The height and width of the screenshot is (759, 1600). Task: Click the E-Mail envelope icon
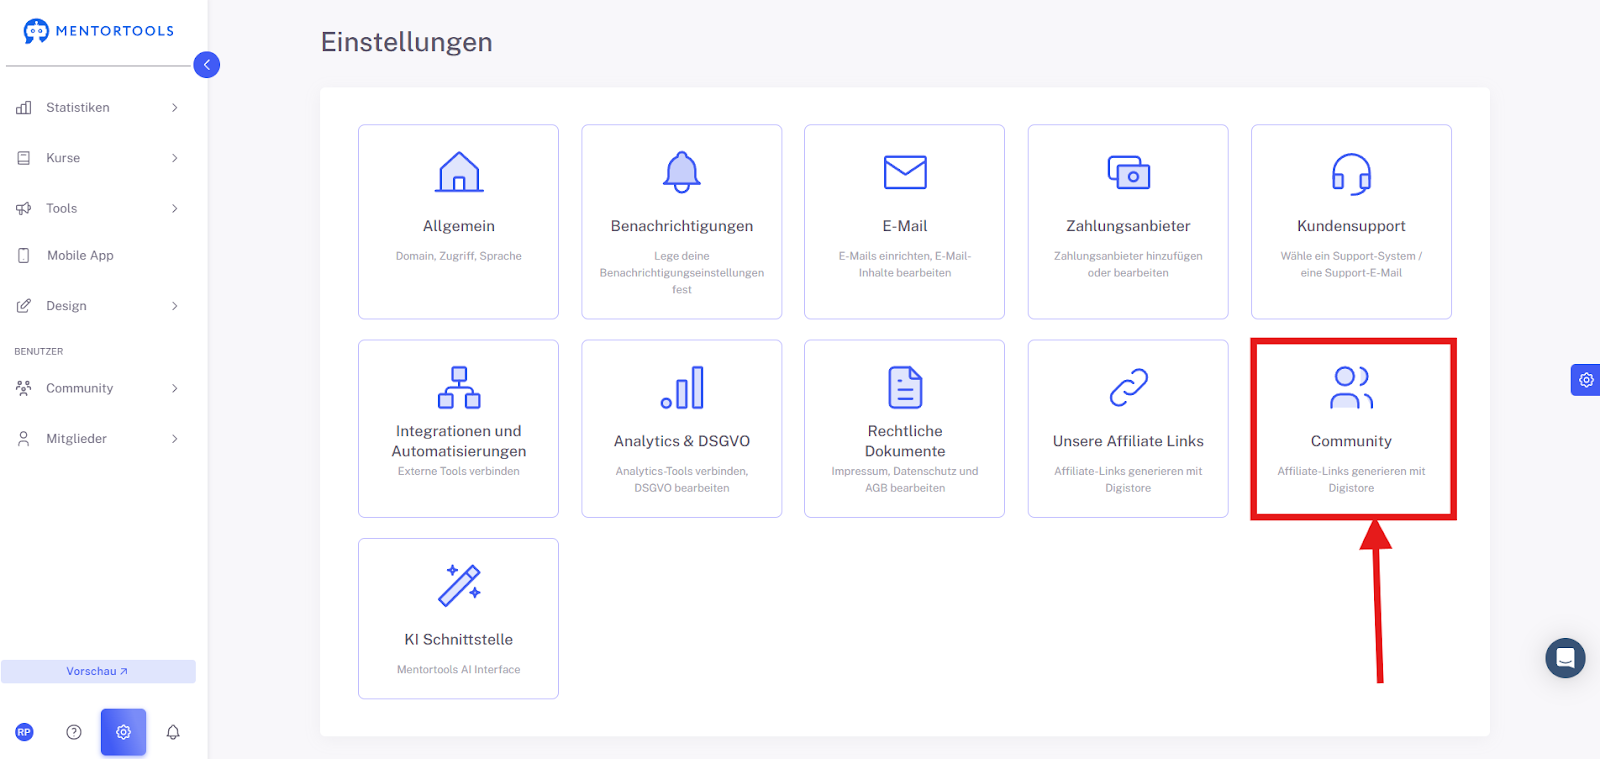pyautogui.click(x=905, y=172)
